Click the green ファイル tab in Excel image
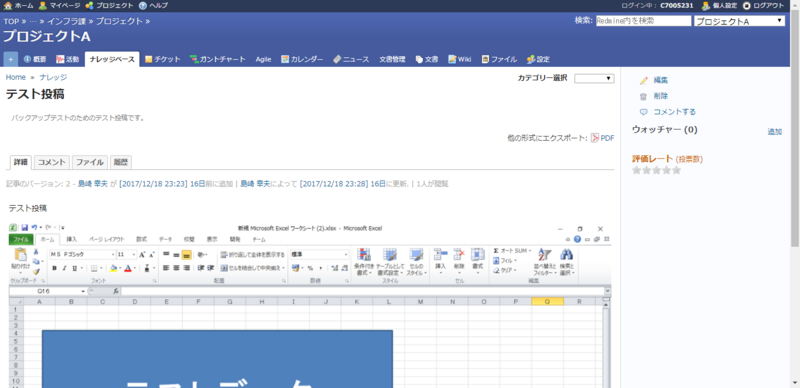 [x=21, y=239]
